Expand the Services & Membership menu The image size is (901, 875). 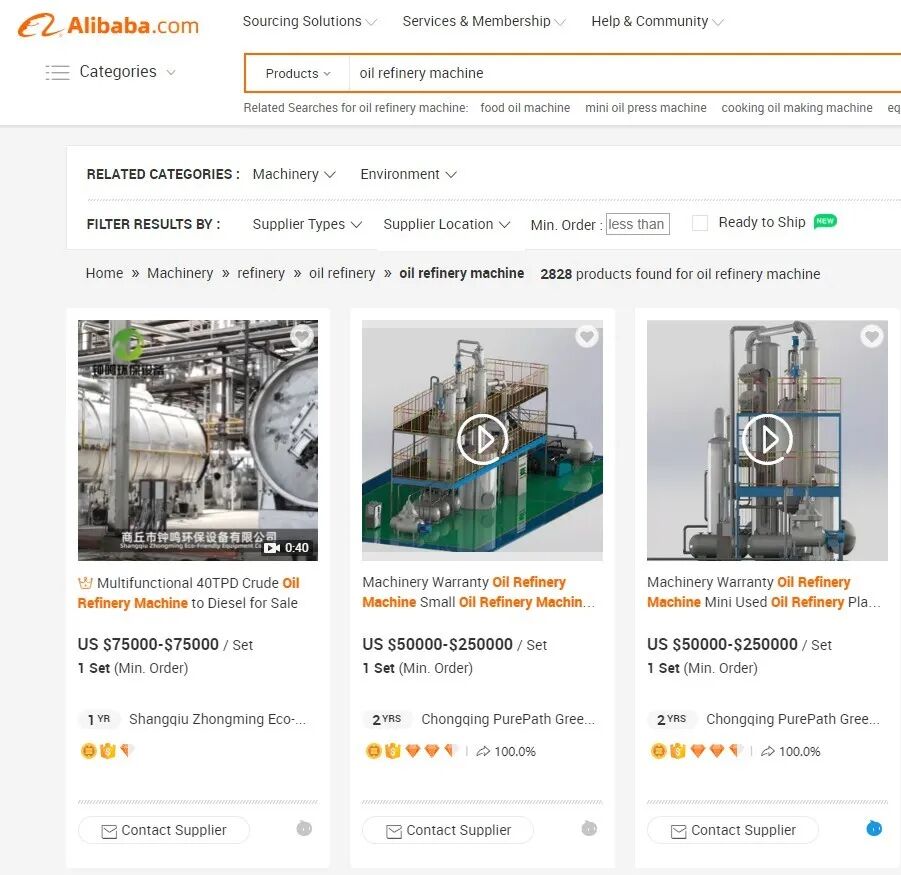(x=484, y=21)
